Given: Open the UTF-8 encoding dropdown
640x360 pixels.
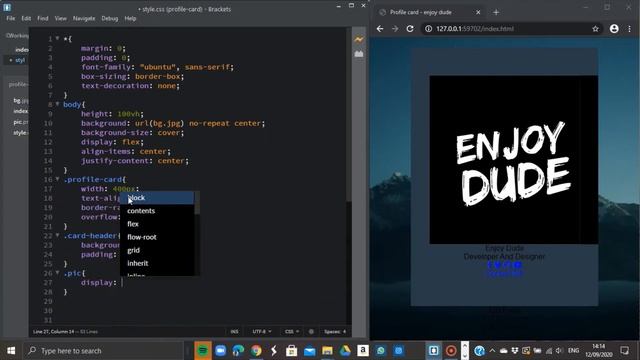Looking at the screenshot, I should (262, 331).
